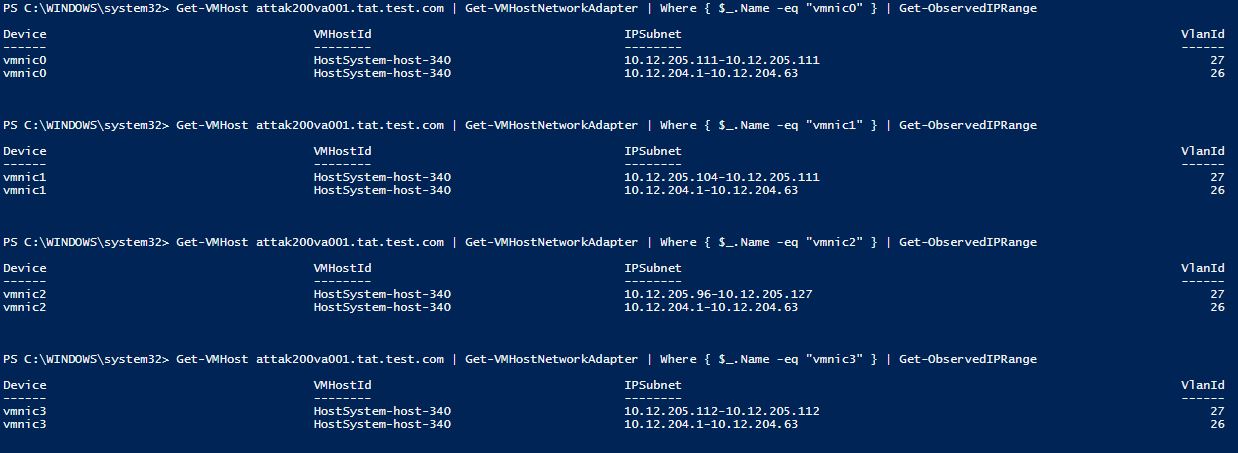Click the VlanId header in the vmnic3 output
The image size is (1238, 453).
pos(1202,385)
